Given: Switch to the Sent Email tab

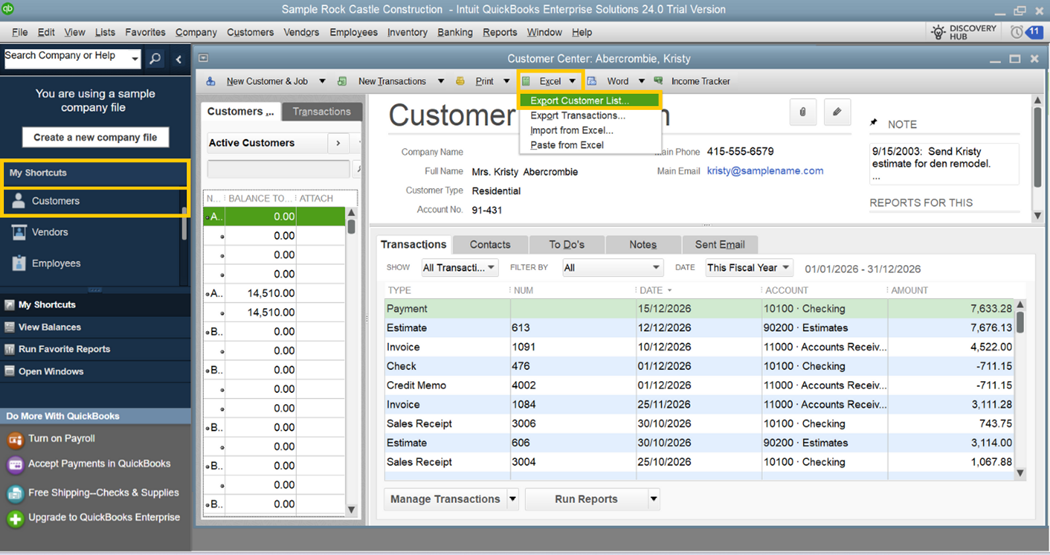Looking at the screenshot, I should (720, 244).
